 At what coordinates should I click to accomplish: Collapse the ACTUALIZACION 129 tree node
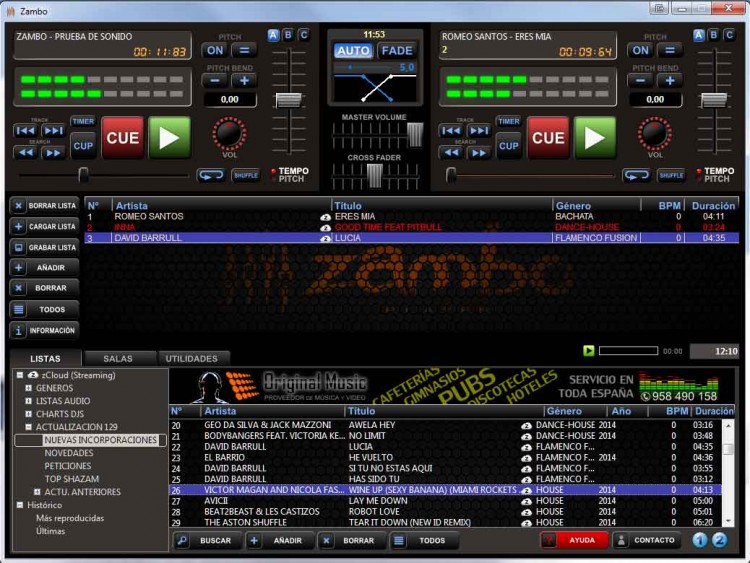click(29, 427)
